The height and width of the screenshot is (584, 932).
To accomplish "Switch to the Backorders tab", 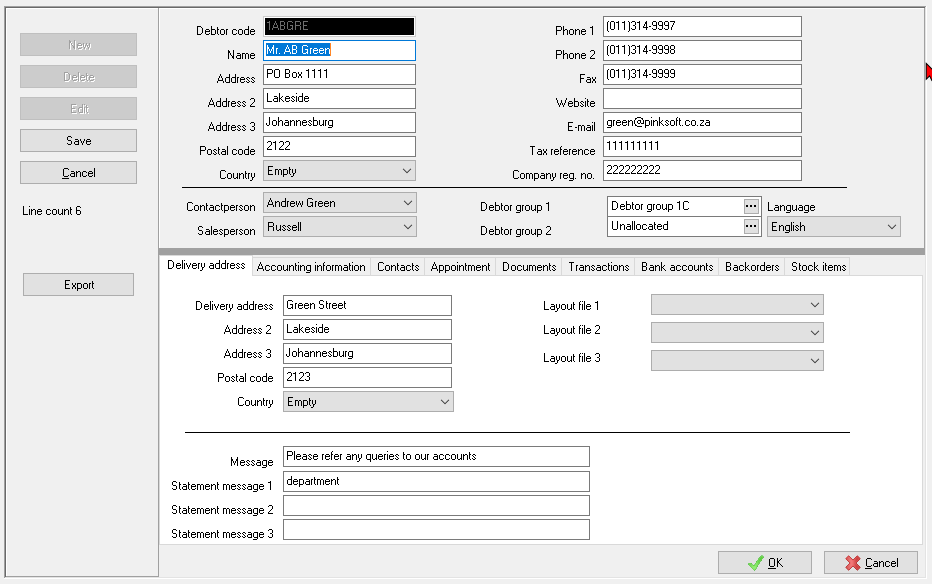I will 751,267.
